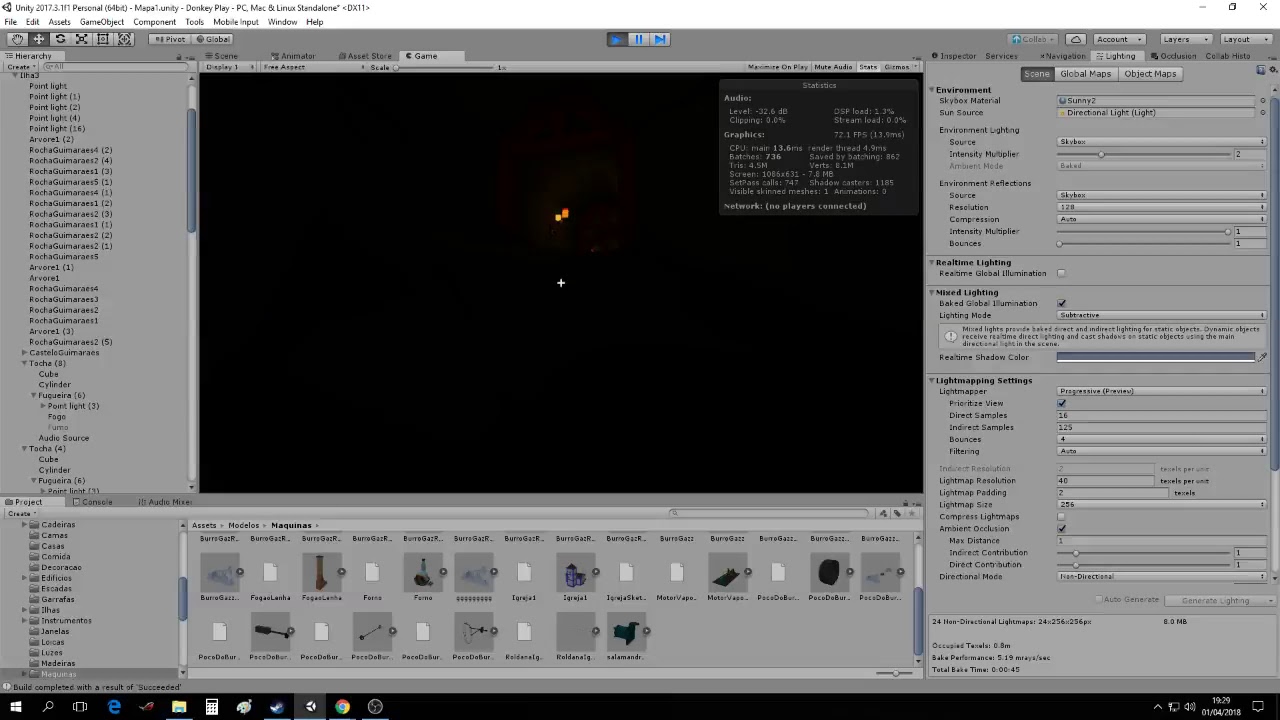This screenshot has width=1280, height=720.
Task: Open the Lighting Mode dropdown
Action: 1161,315
